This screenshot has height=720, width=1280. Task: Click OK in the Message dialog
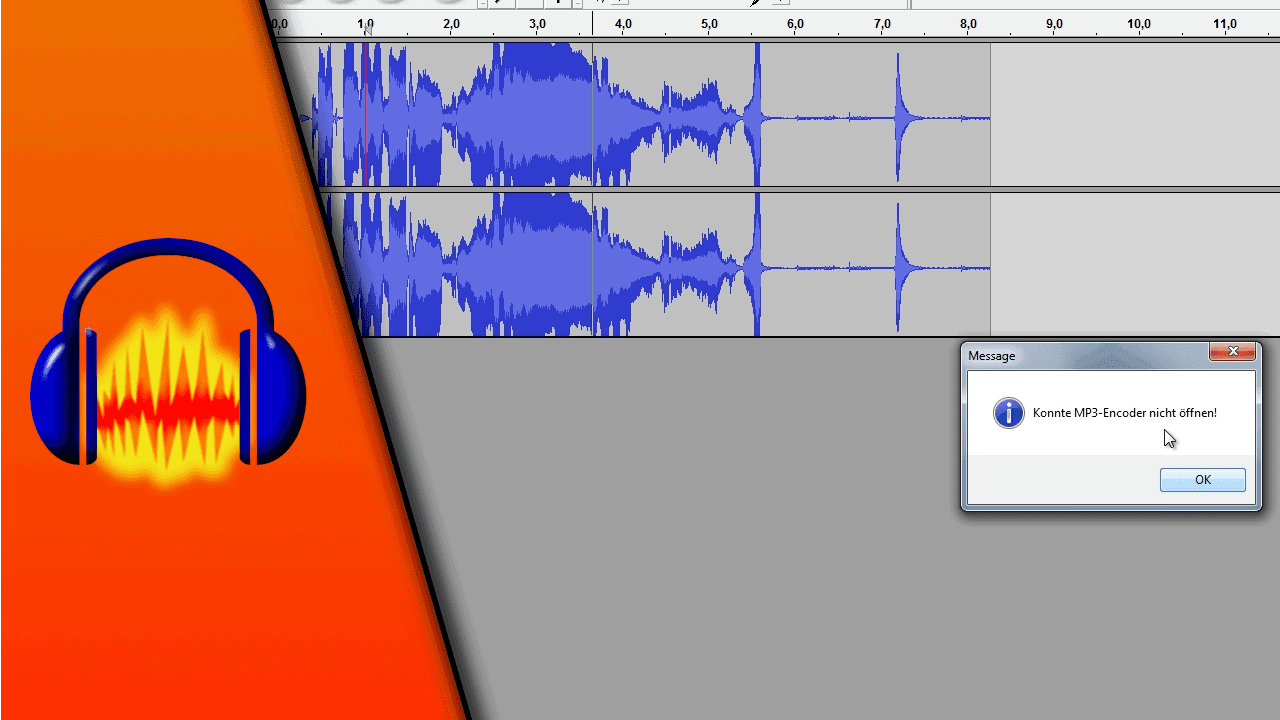pyautogui.click(x=1202, y=480)
